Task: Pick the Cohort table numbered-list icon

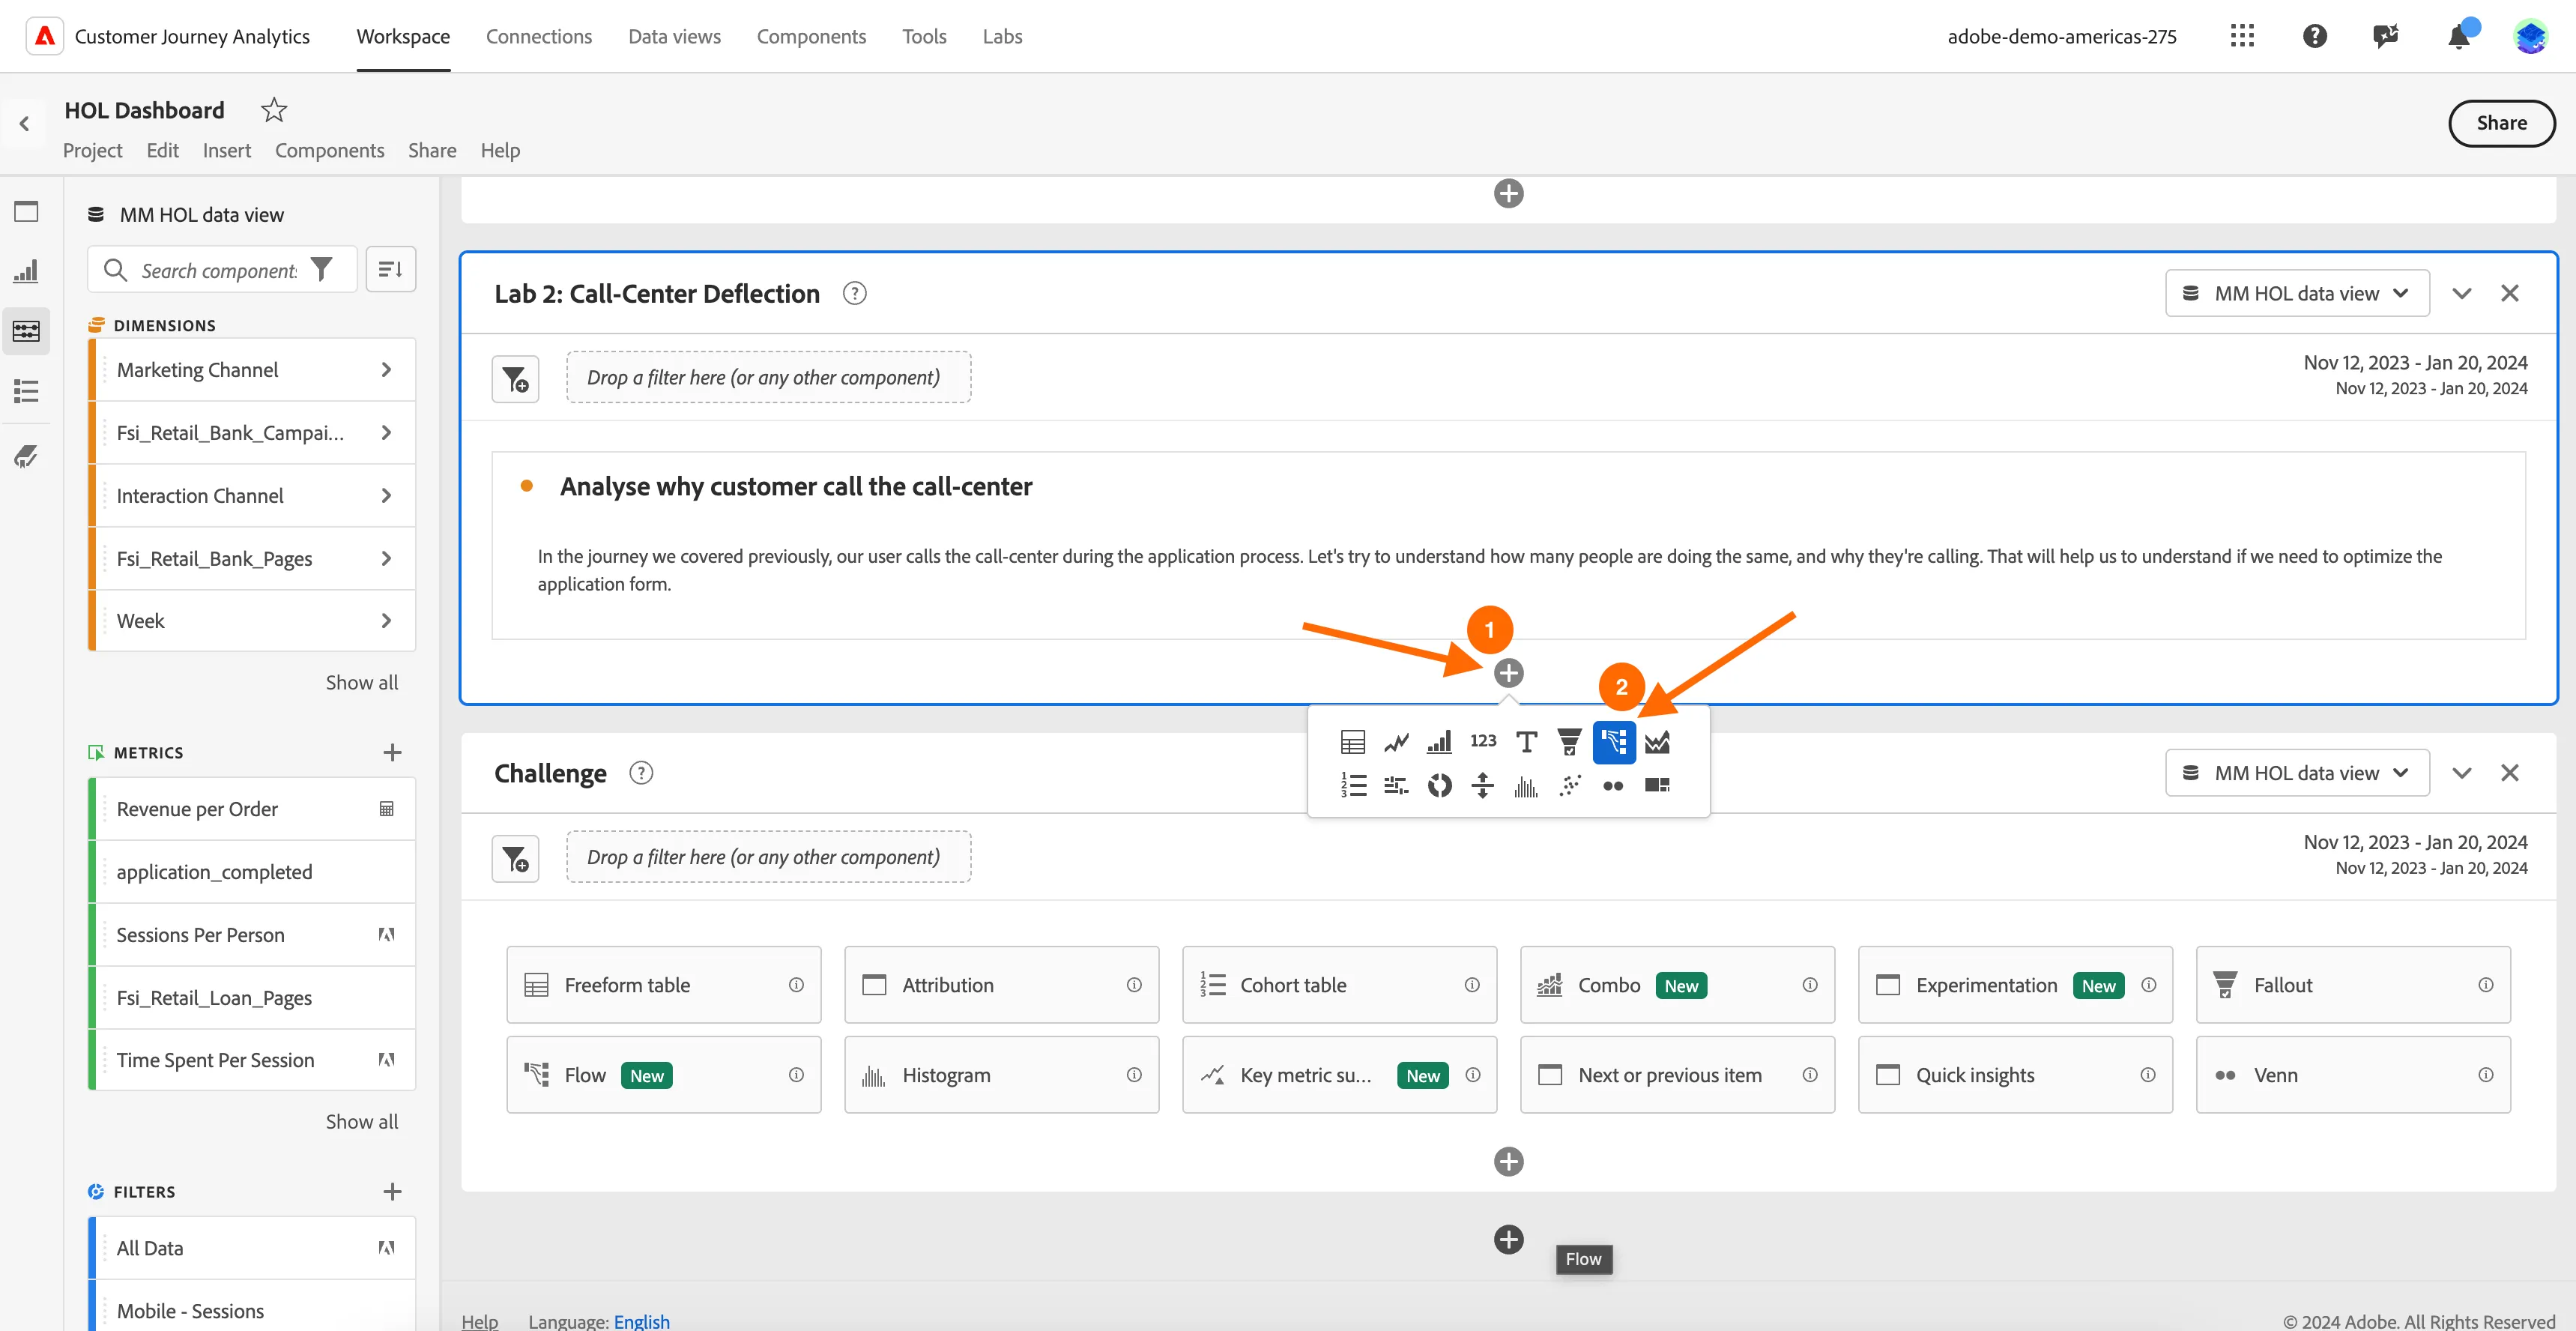Action: [x=1352, y=785]
